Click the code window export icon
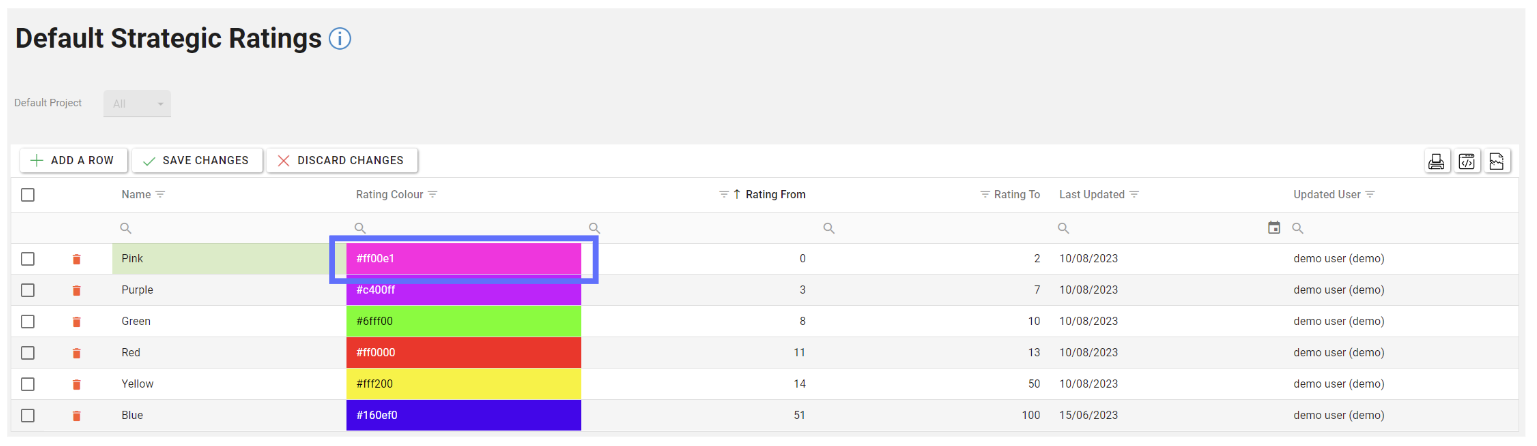This screenshot has height=446, width=1537. (1466, 161)
